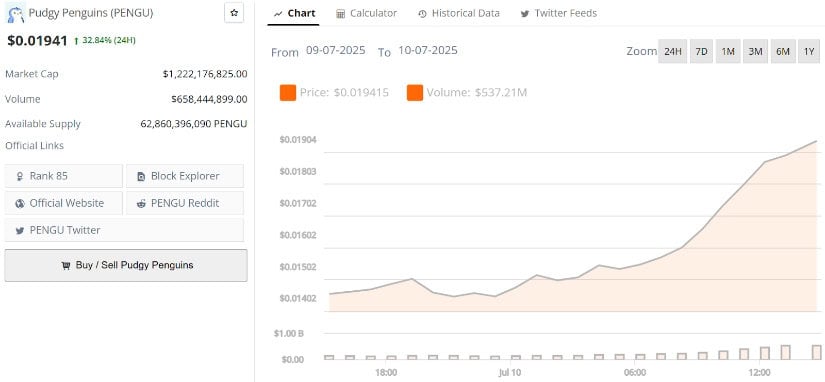Toggle the Price series orange swatch
The image size is (825, 382).
point(288,93)
